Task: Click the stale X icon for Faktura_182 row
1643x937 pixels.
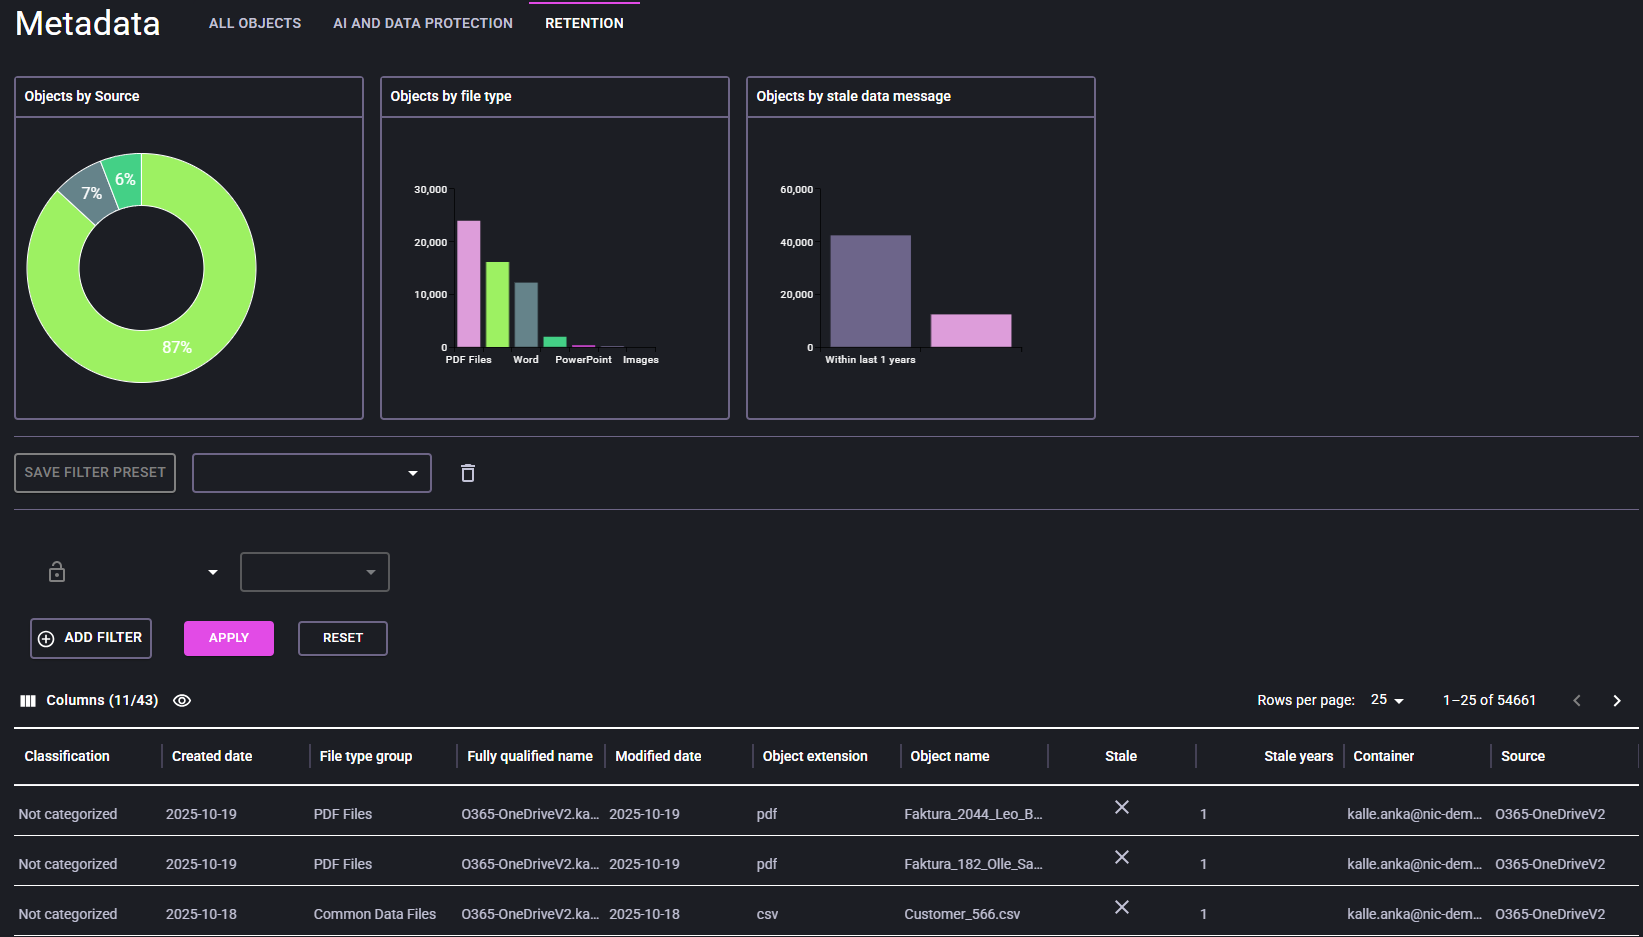Action: (x=1121, y=858)
